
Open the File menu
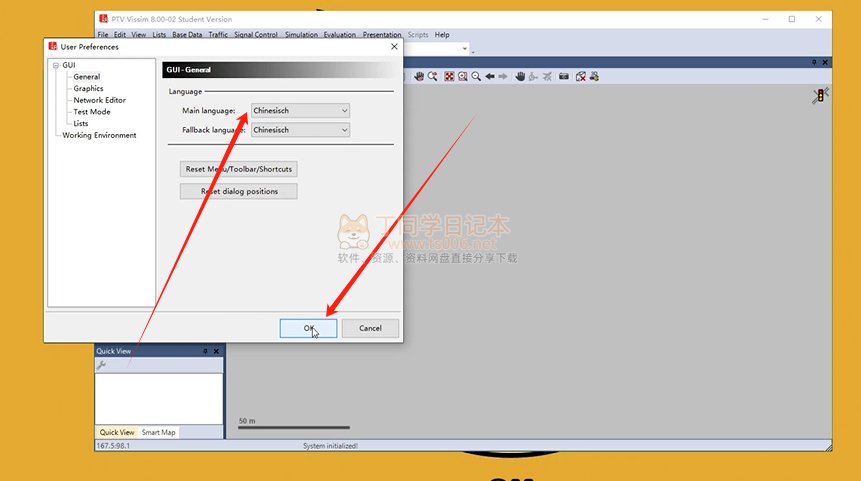point(103,35)
